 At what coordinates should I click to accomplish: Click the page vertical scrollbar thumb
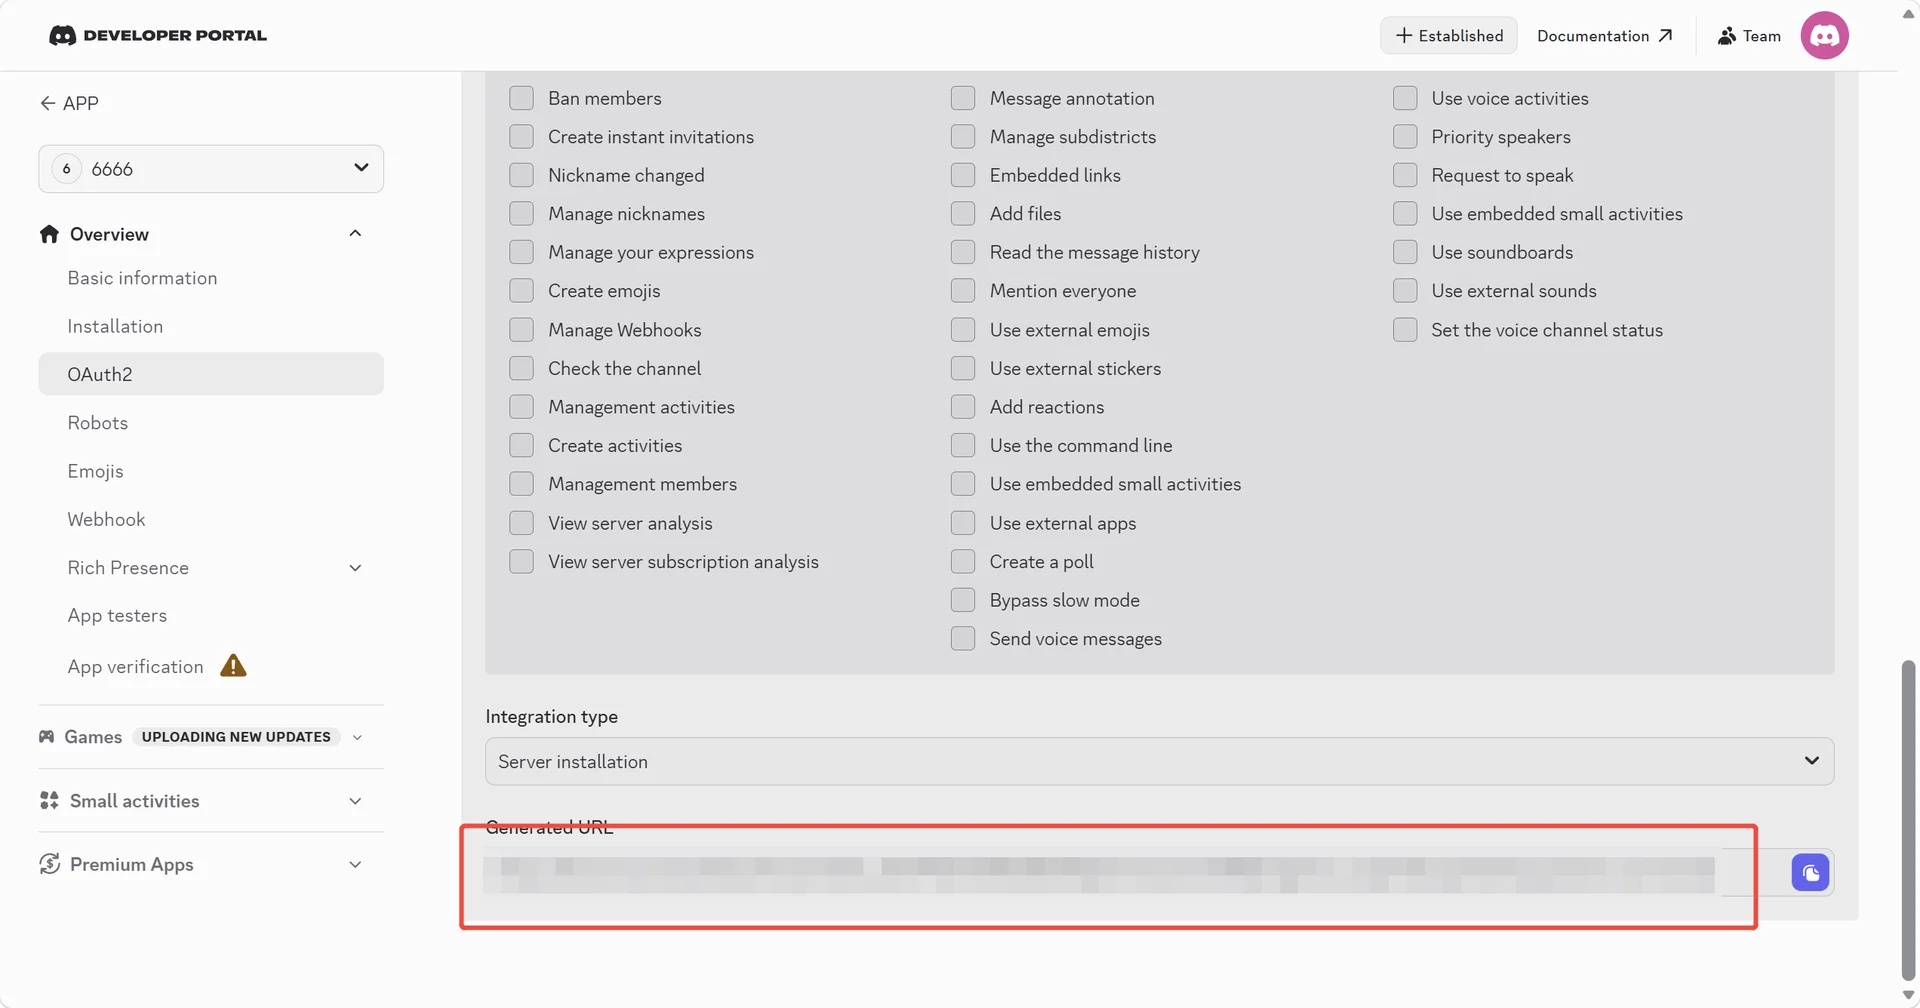tap(1908, 820)
